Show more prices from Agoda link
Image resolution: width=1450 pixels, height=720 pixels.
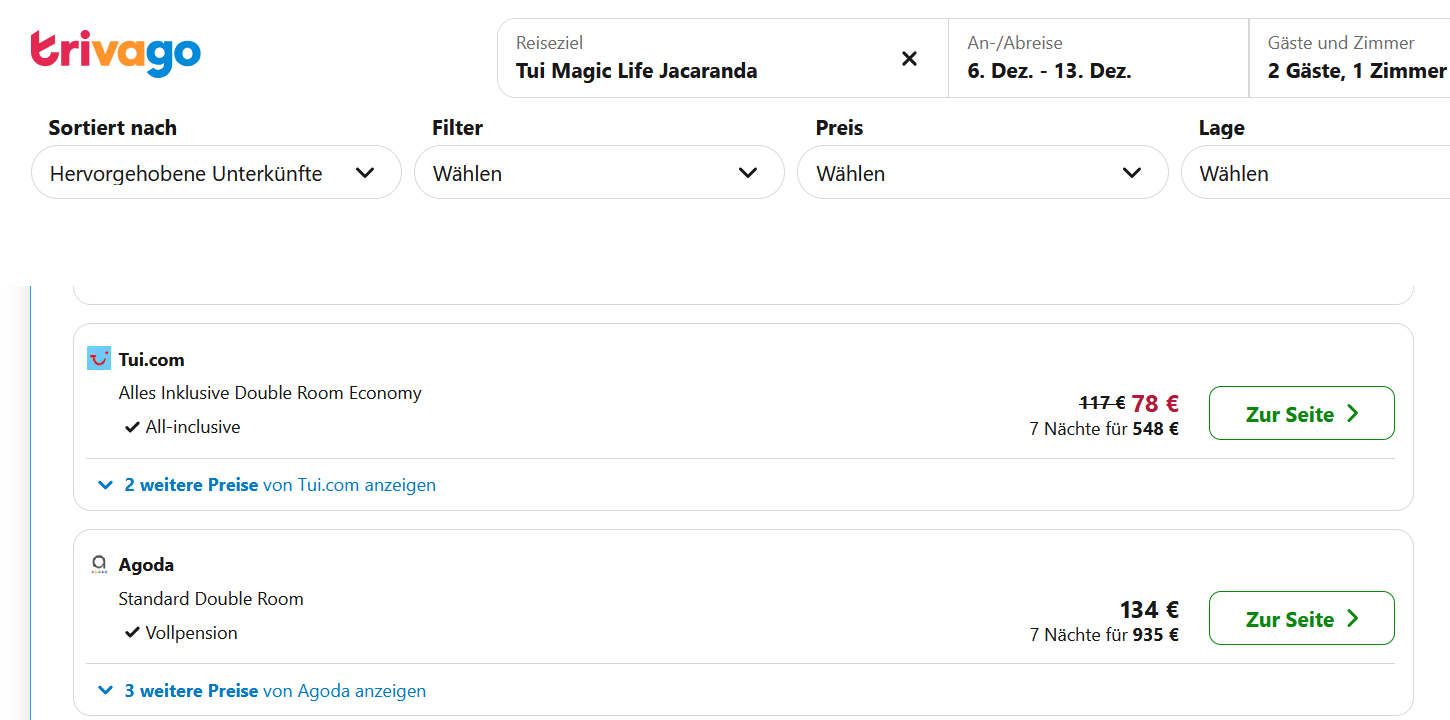pos(275,691)
